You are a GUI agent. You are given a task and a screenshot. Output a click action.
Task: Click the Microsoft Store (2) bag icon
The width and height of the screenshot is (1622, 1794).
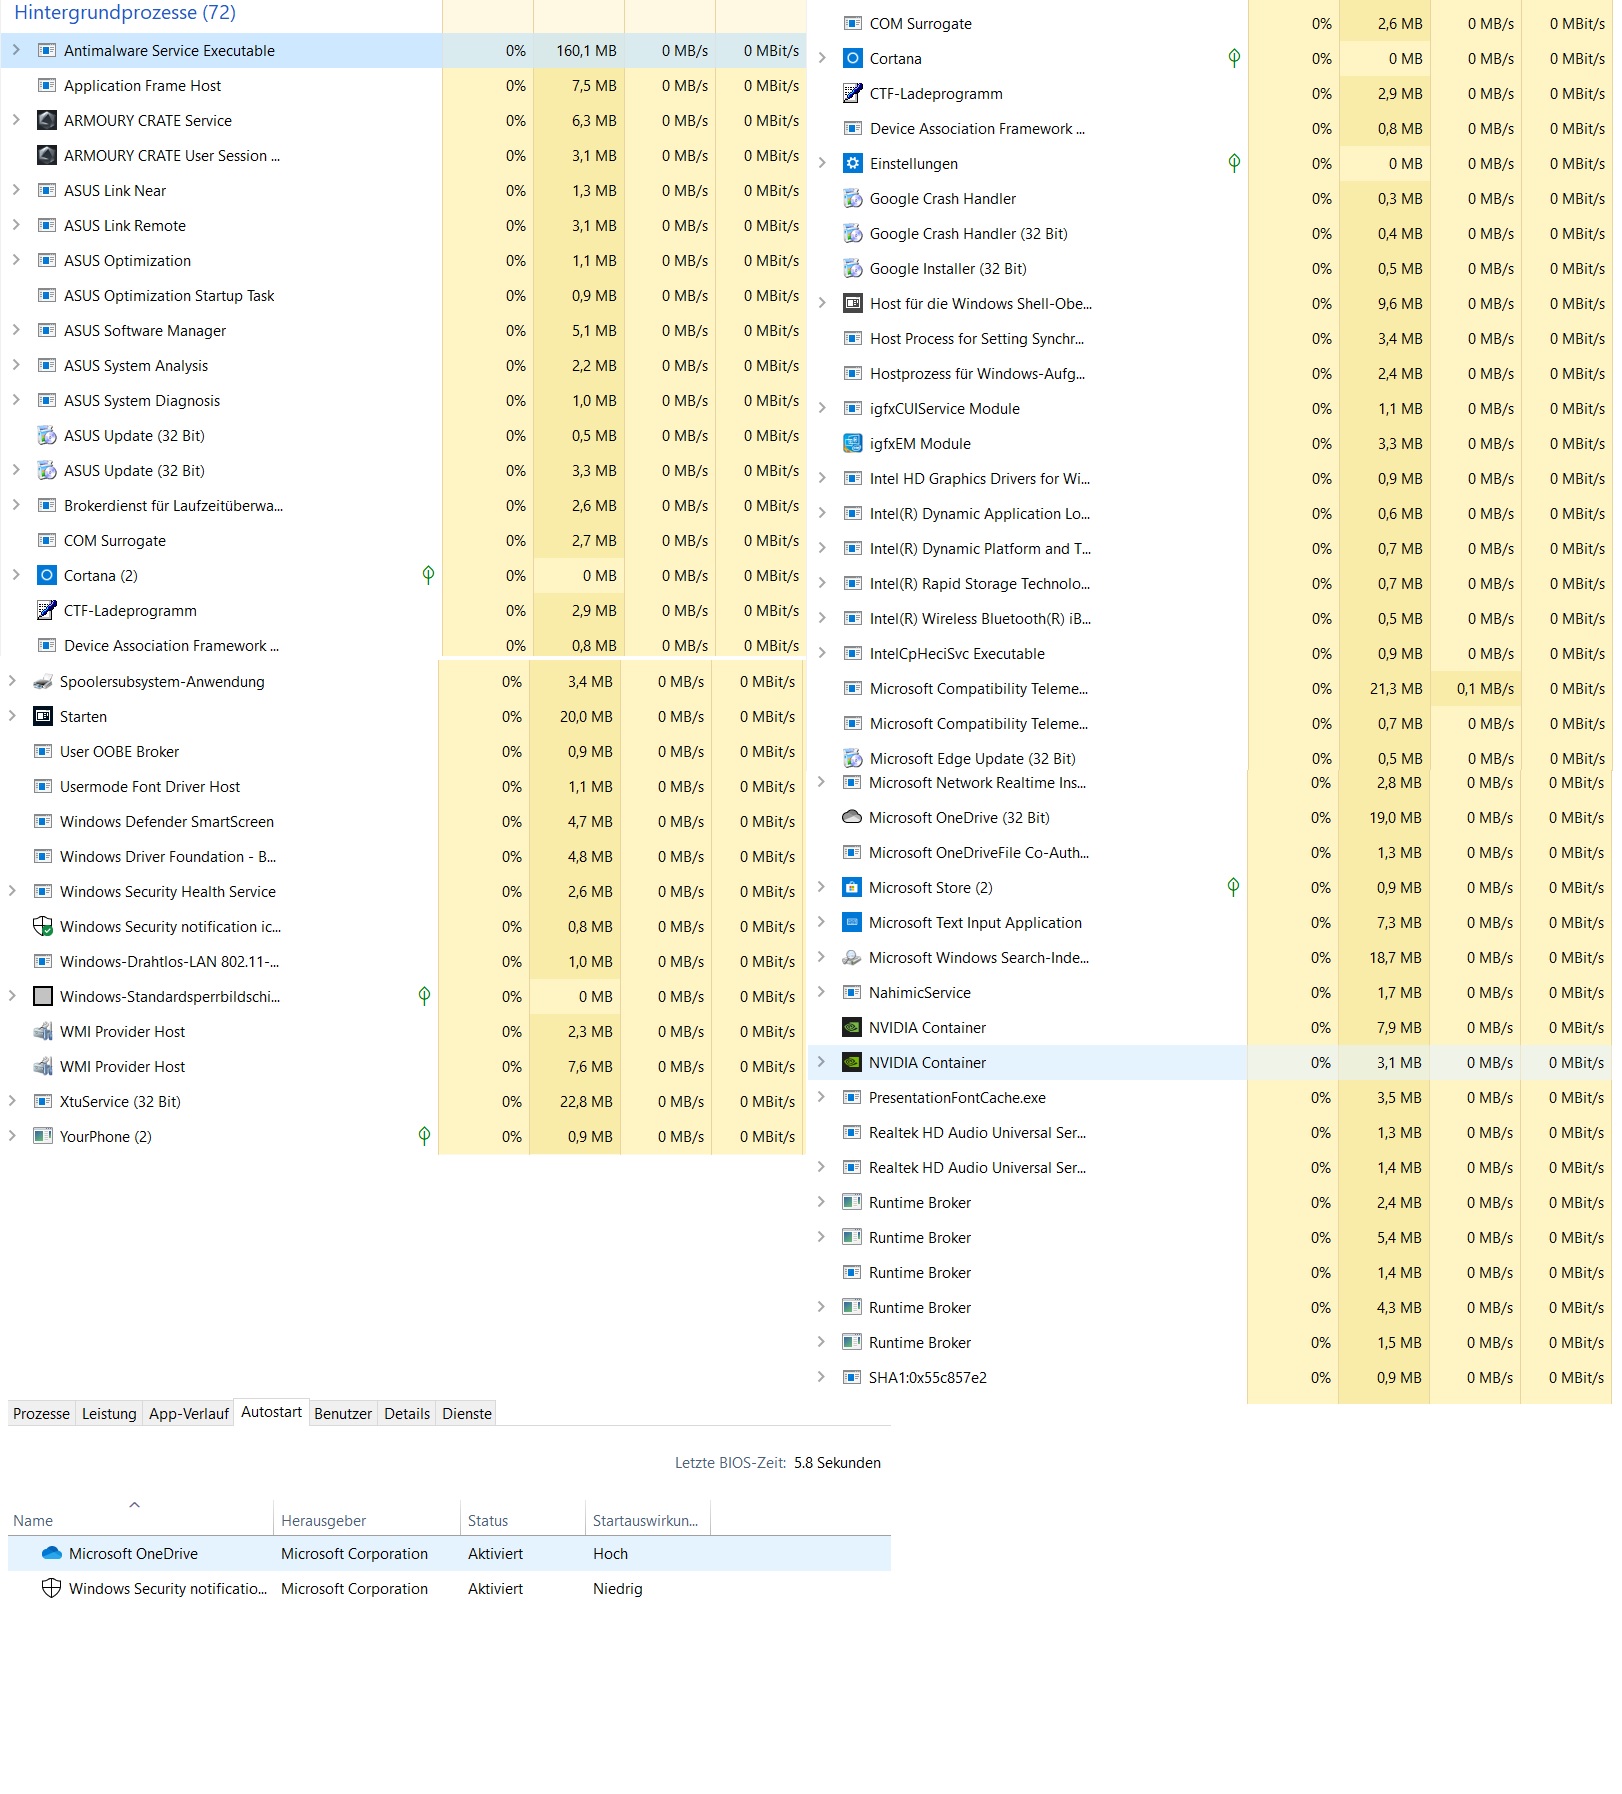tap(851, 888)
